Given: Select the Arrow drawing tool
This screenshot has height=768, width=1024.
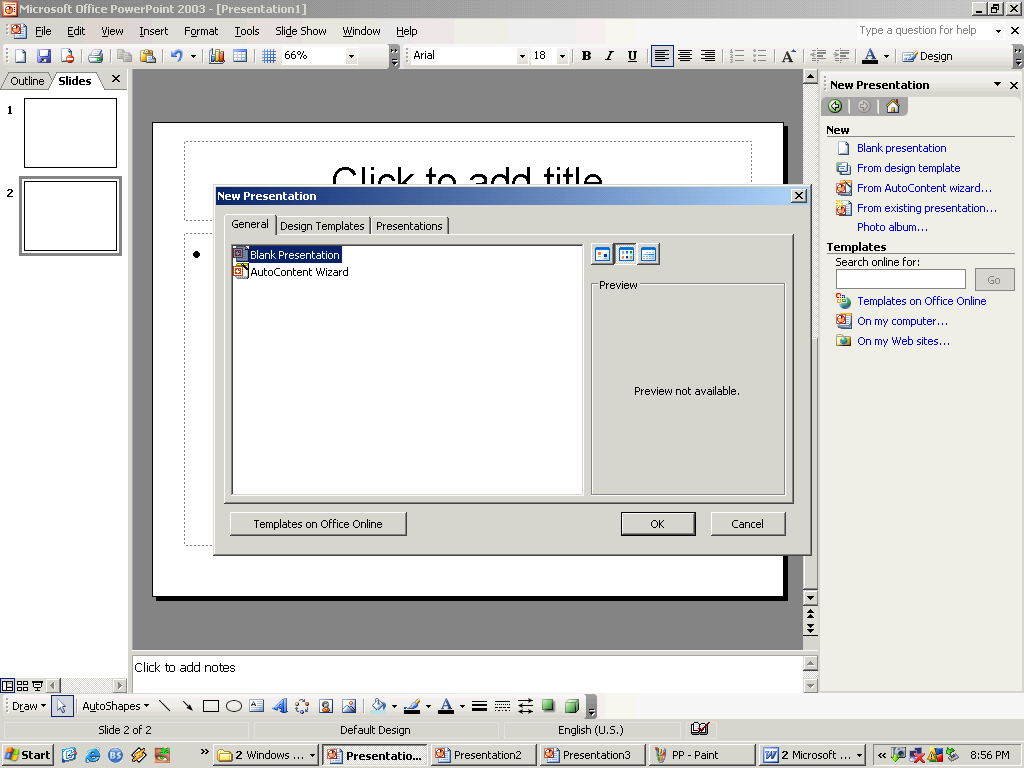Looking at the screenshot, I should 187,706.
